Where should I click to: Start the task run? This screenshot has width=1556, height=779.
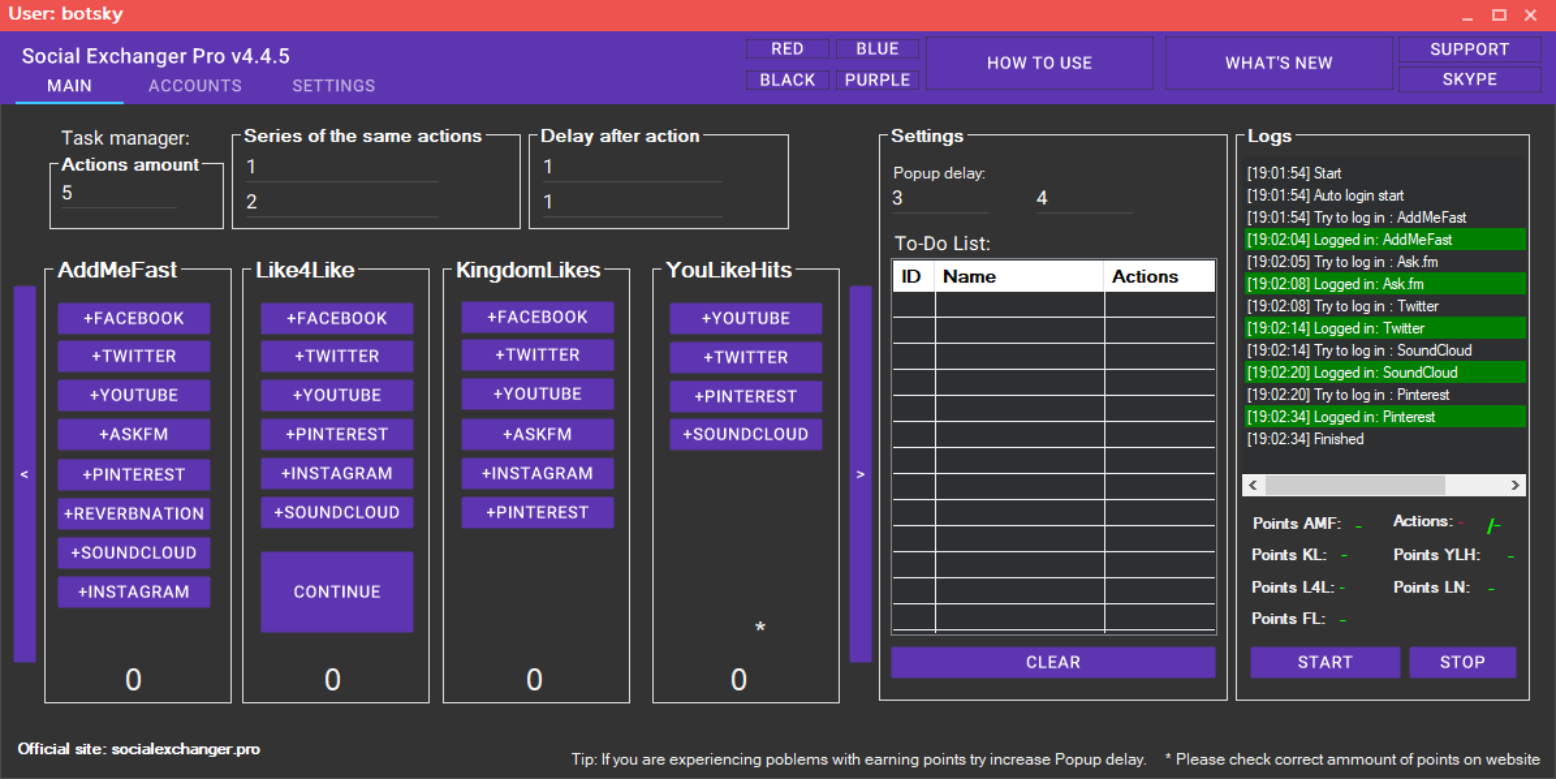pos(1325,662)
